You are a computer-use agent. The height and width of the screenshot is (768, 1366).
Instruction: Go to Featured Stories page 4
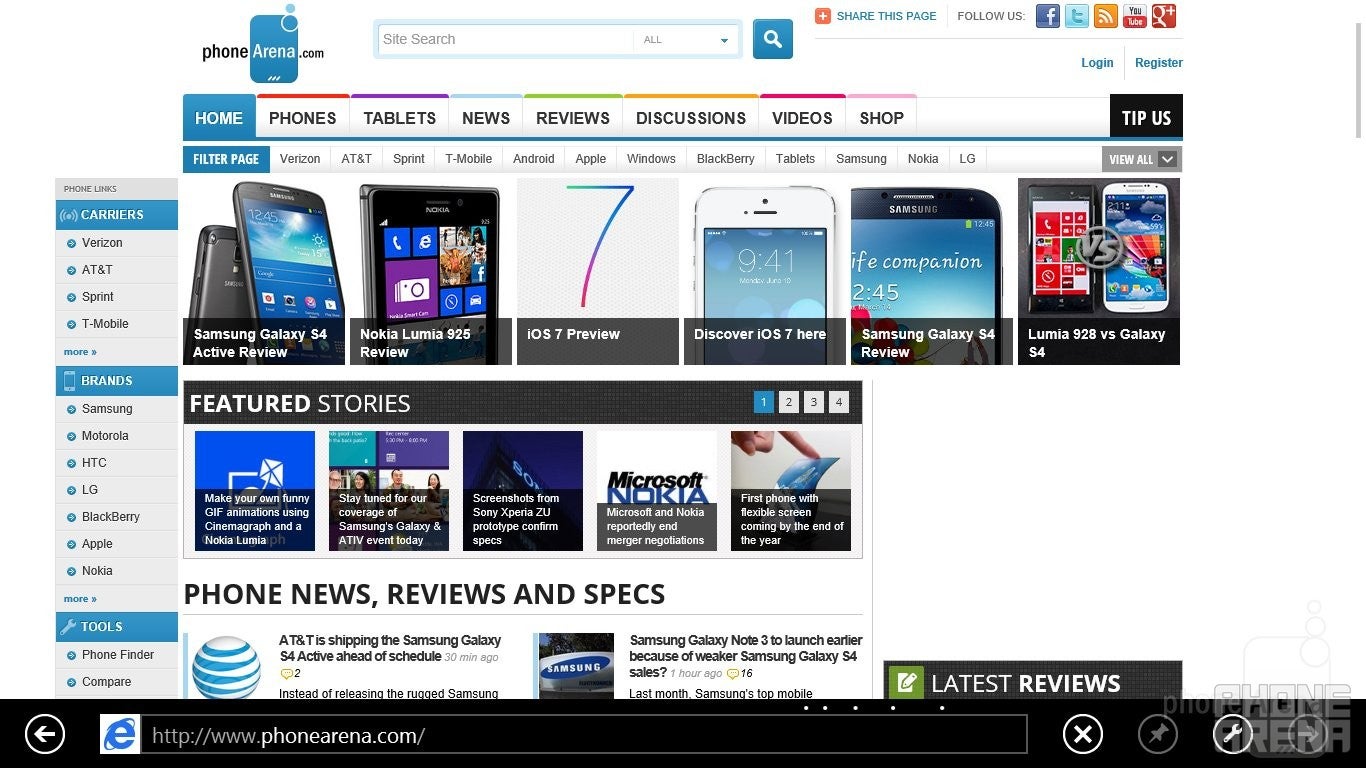click(839, 402)
